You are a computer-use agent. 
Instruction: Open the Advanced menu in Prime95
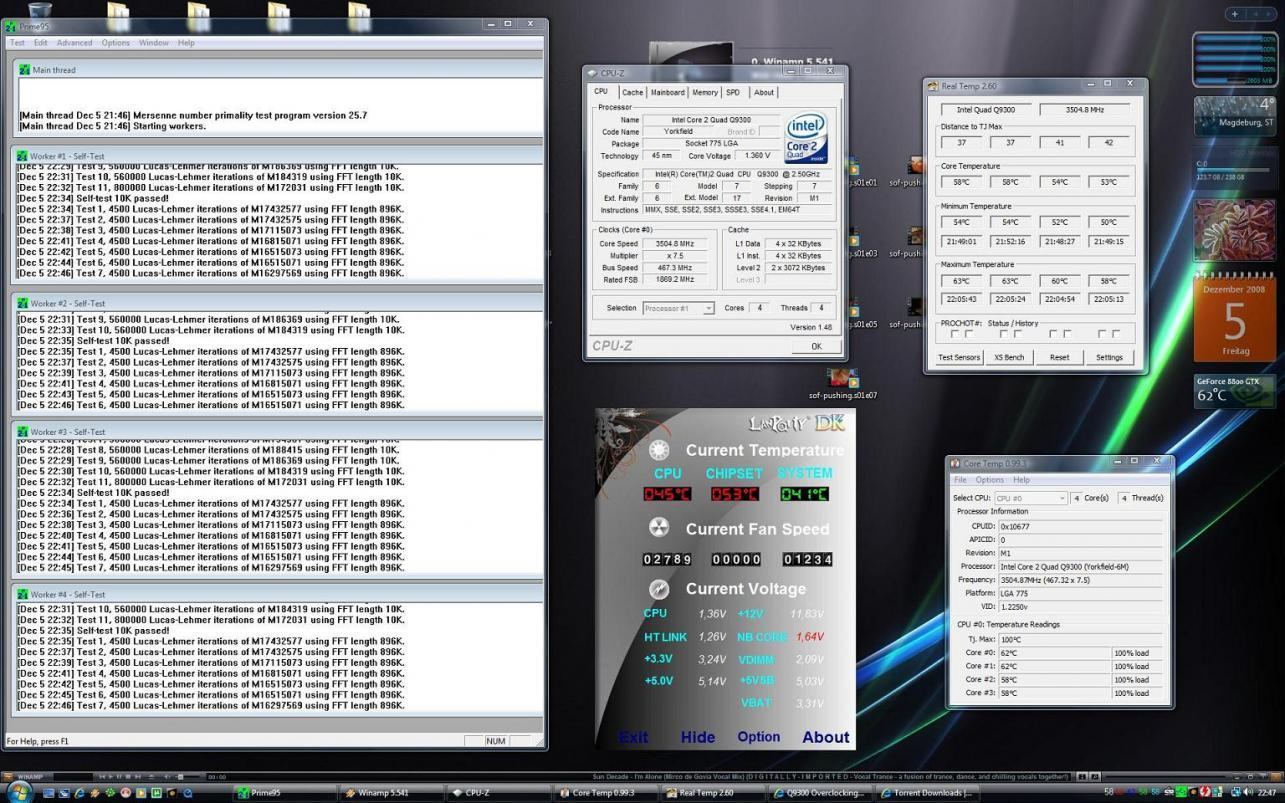pyautogui.click(x=74, y=43)
